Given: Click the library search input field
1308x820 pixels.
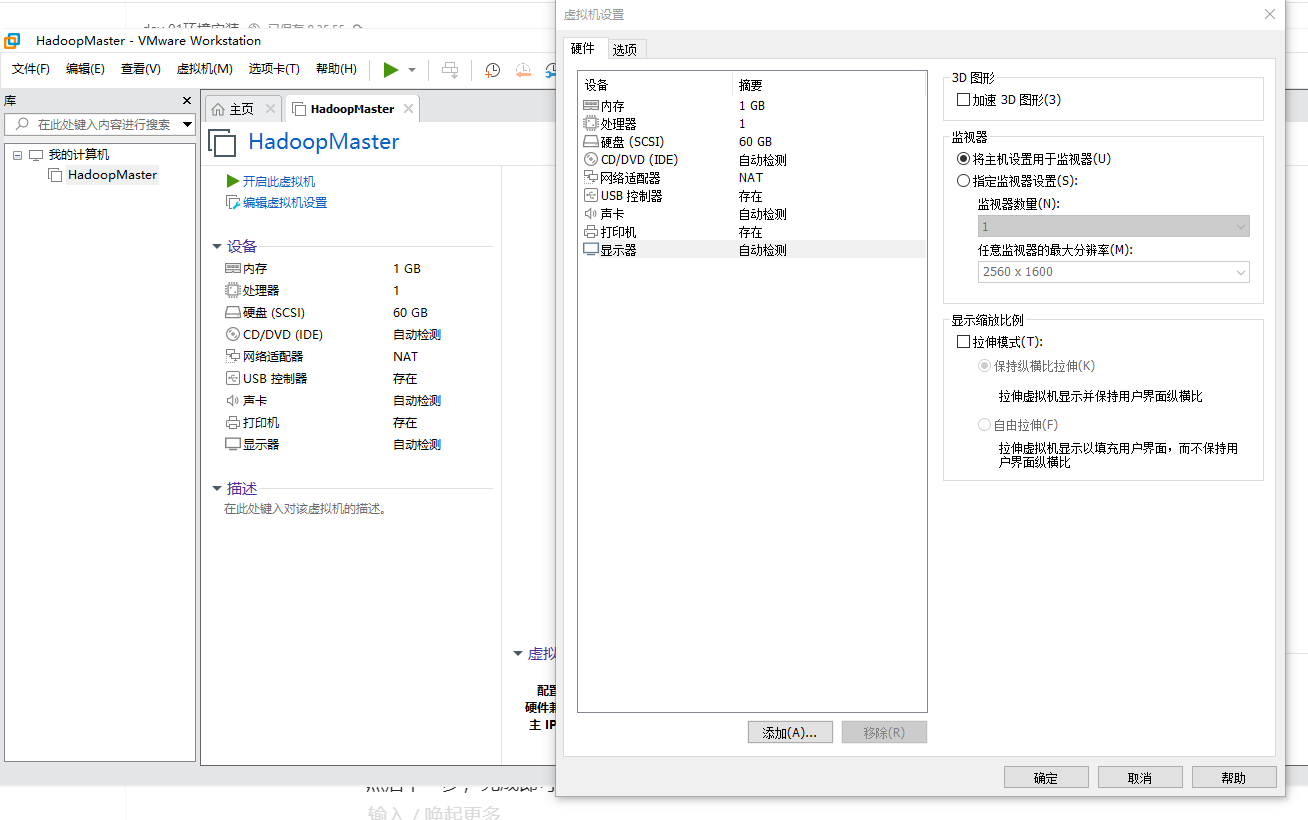Looking at the screenshot, I should 102,125.
